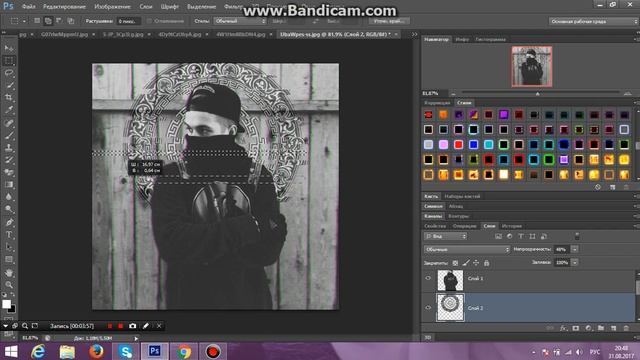This screenshot has height=360, width=640.
Task: Open Skype from the Windows taskbar
Action: click(125, 351)
